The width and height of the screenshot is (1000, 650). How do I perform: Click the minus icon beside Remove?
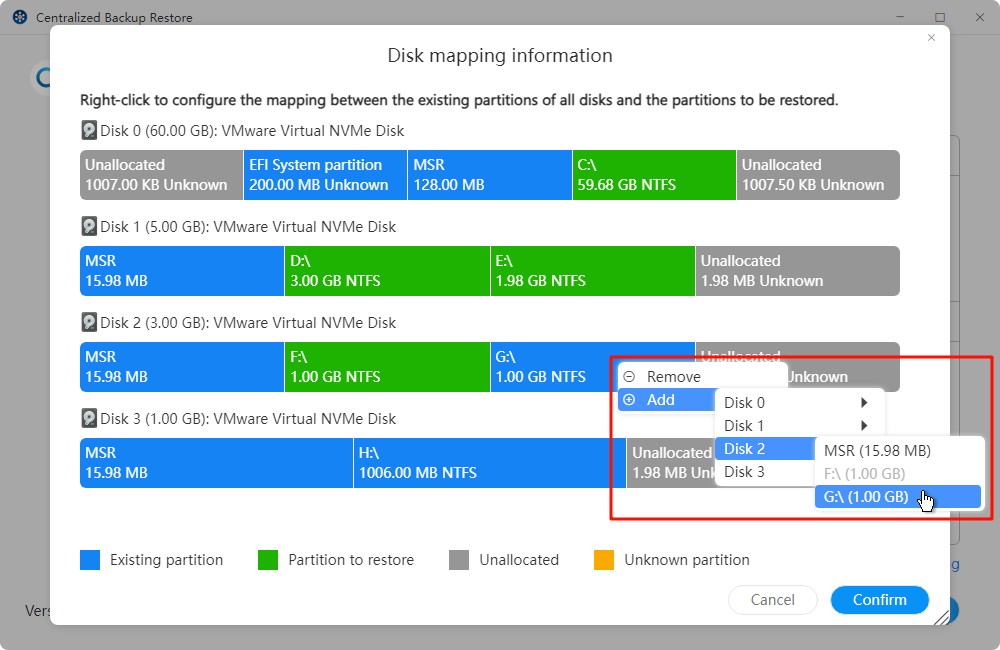point(629,377)
